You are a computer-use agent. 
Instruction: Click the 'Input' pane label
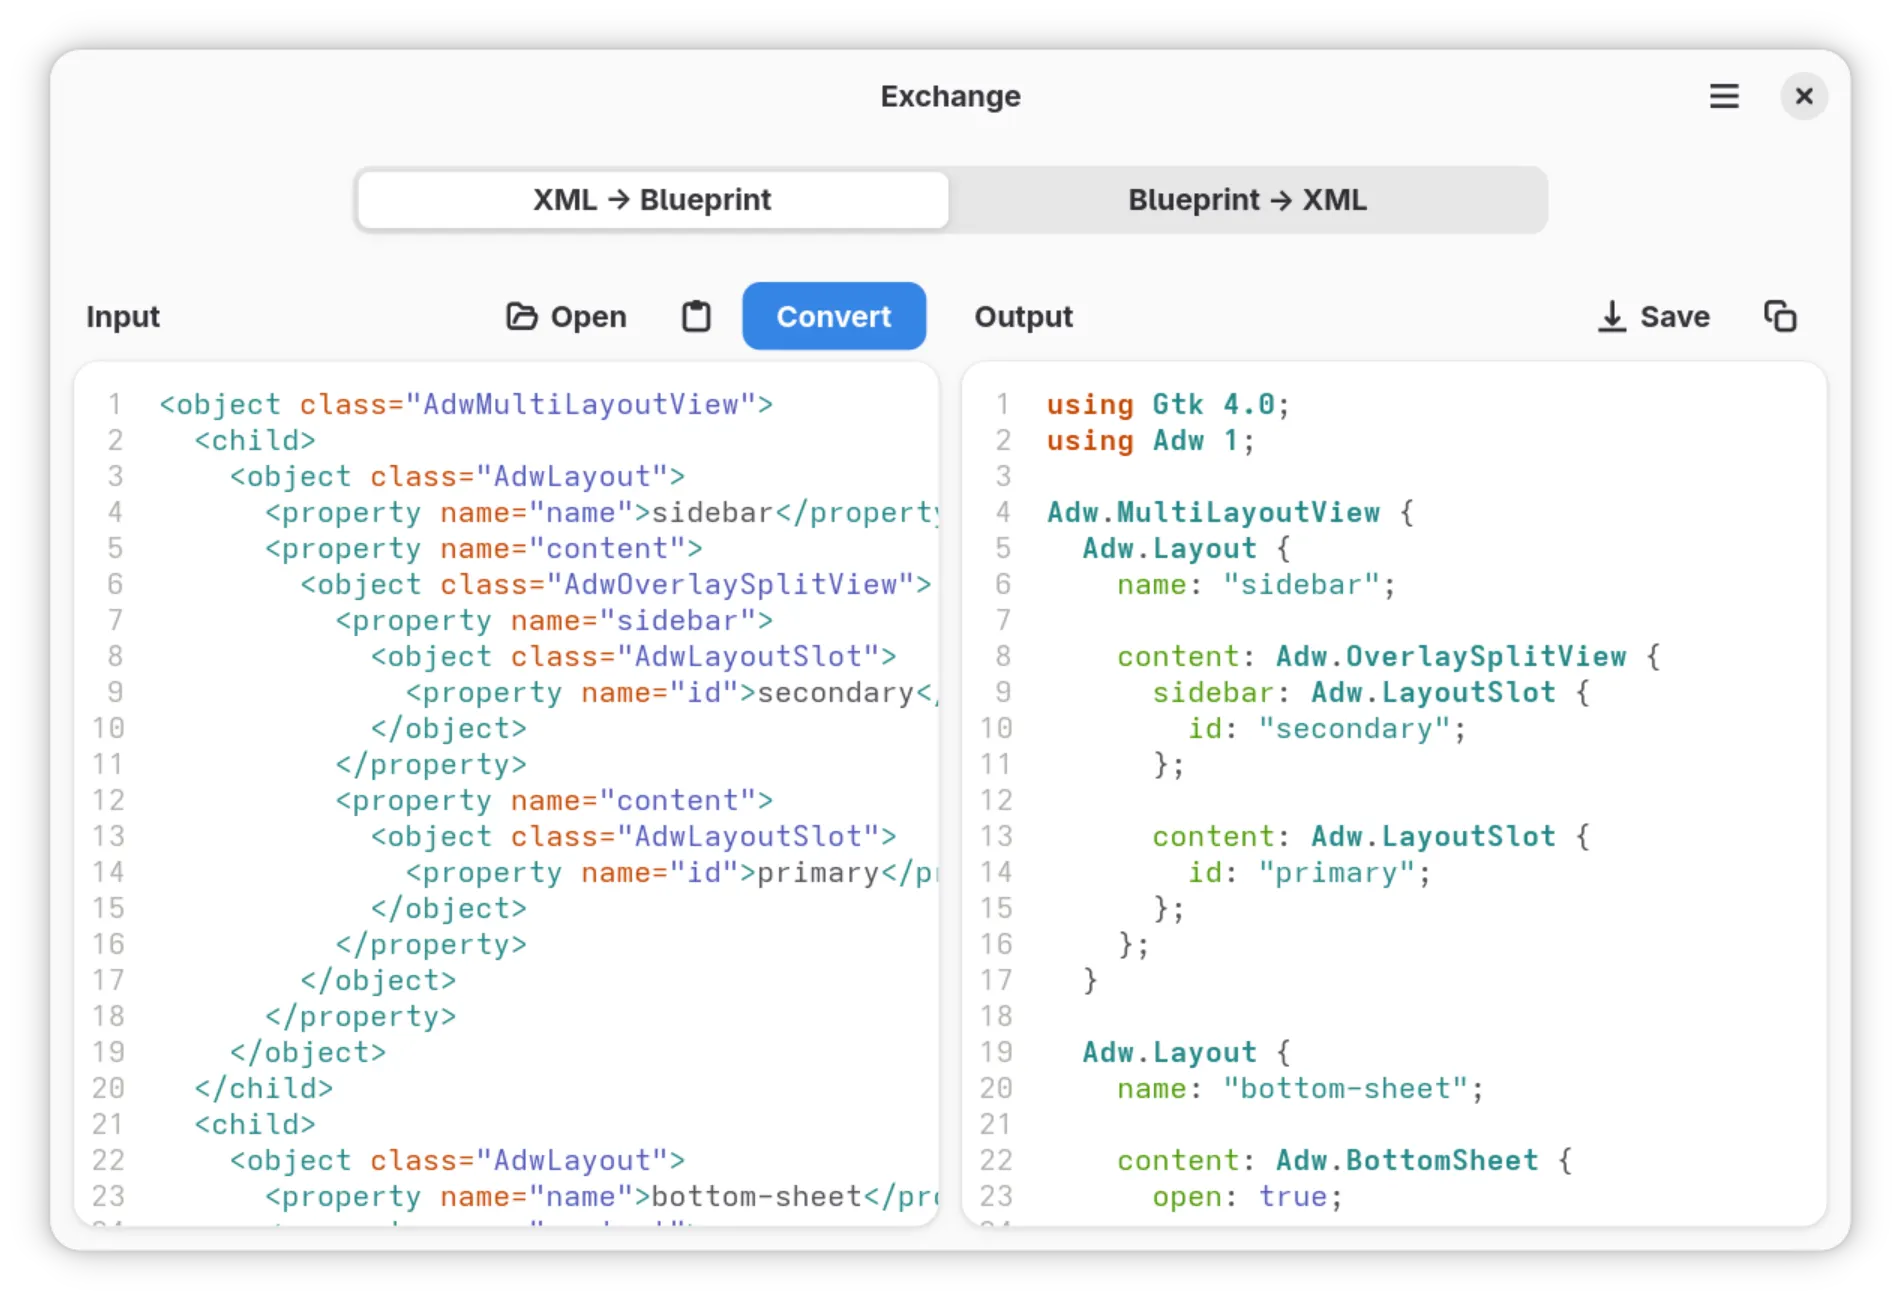[123, 316]
